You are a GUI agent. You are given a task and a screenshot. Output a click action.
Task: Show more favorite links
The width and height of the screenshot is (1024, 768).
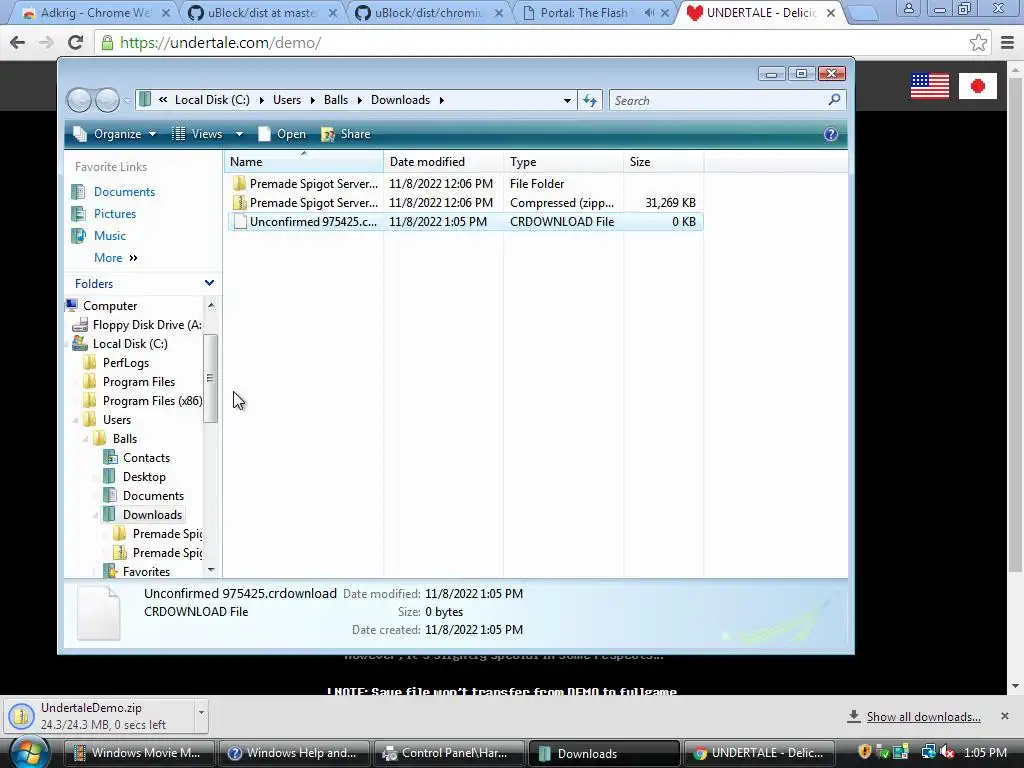click(116, 257)
